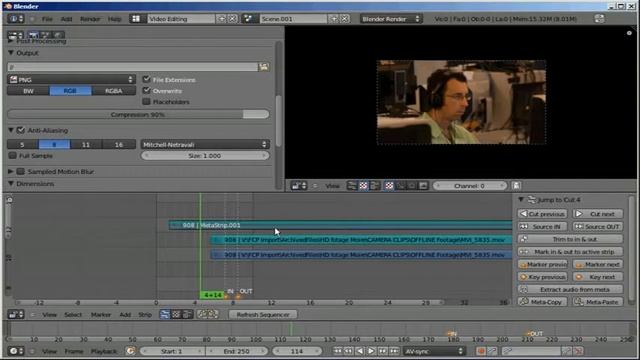Click the Meta-Copy button
The image size is (640, 360).
point(542,302)
